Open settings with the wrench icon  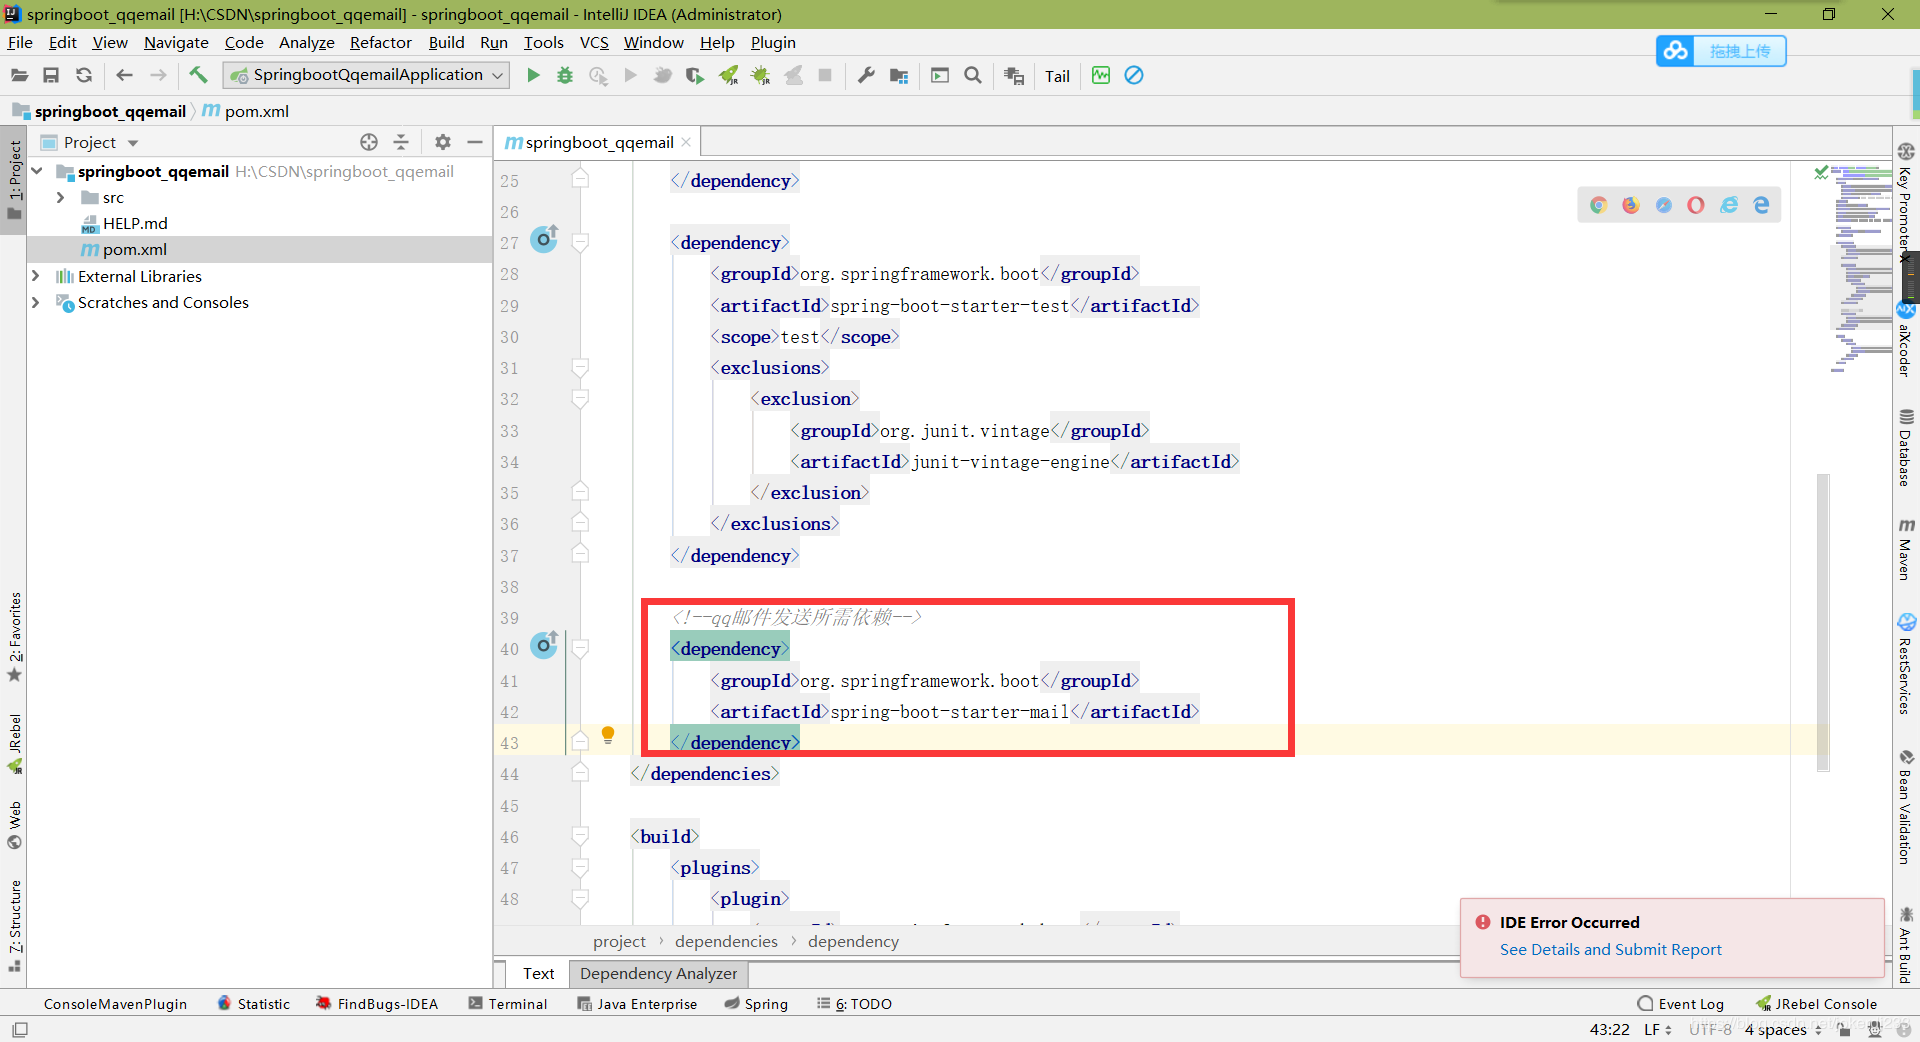[x=866, y=75]
